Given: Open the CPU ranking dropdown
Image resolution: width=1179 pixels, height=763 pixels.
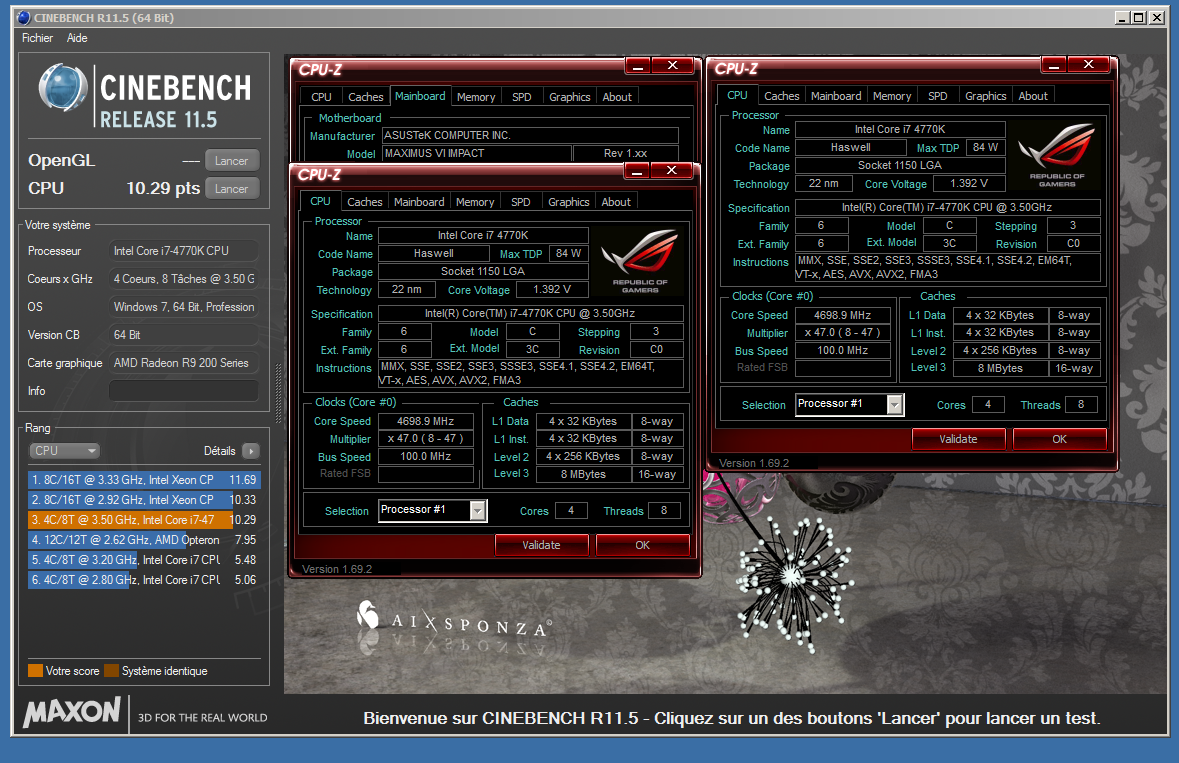Looking at the screenshot, I should click(64, 450).
